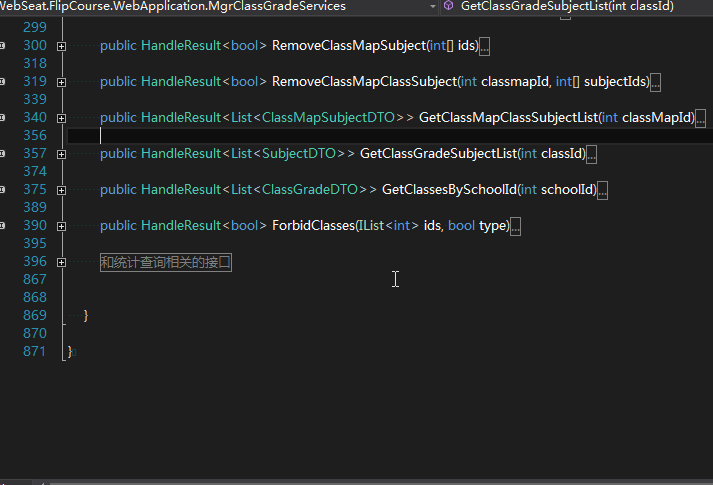The image size is (713, 485).
Task: Click the RemoveClassMapClassSubject method name
Action: pos(364,81)
